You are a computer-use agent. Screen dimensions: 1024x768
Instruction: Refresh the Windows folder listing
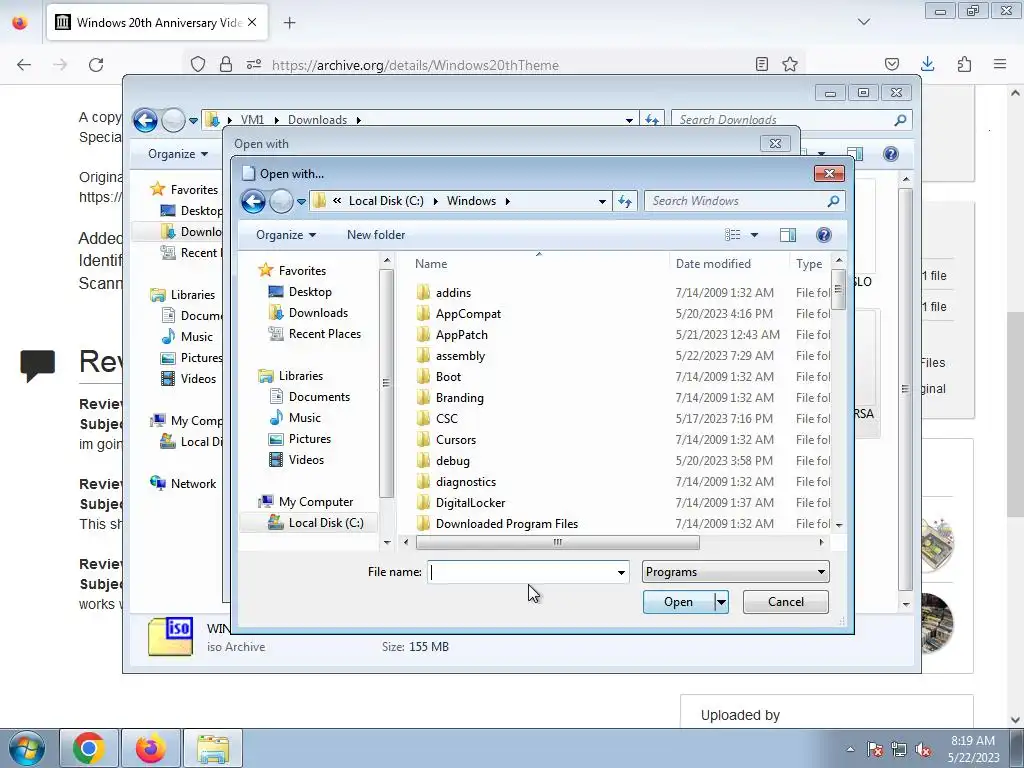(625, 201)
